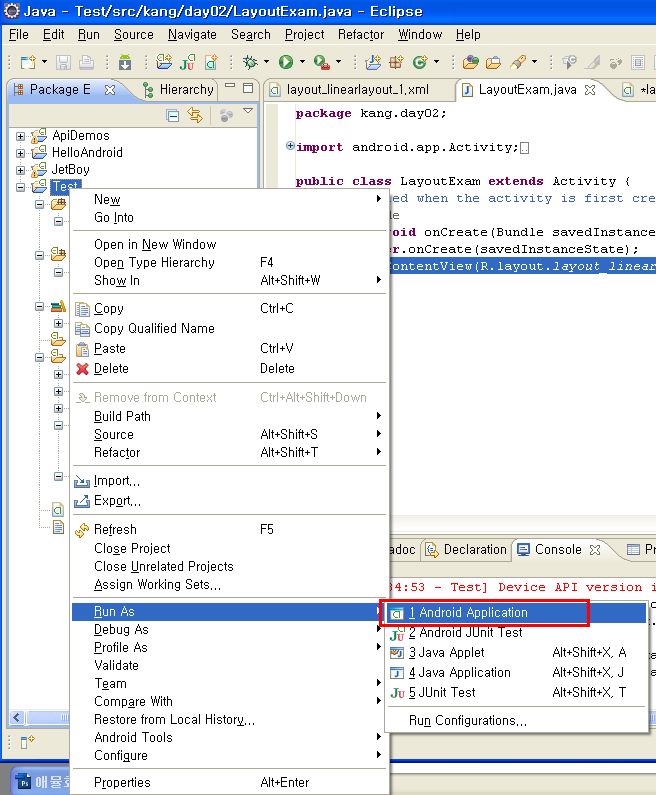Click the Open Type toolbar icon

tap(470, 62)
